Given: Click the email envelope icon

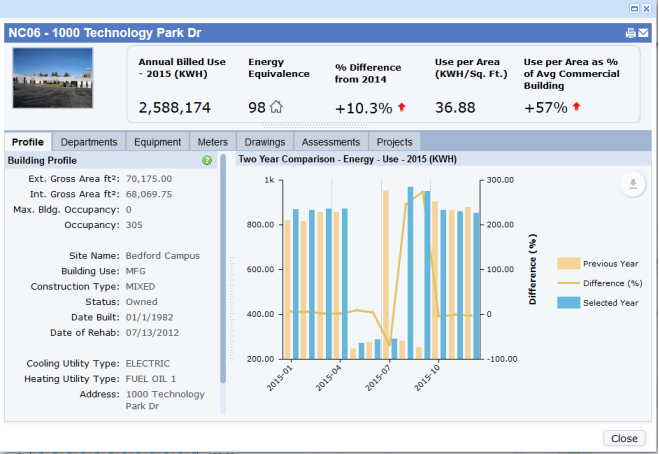Looking at the screenshot, I should [x=642, y=33].
